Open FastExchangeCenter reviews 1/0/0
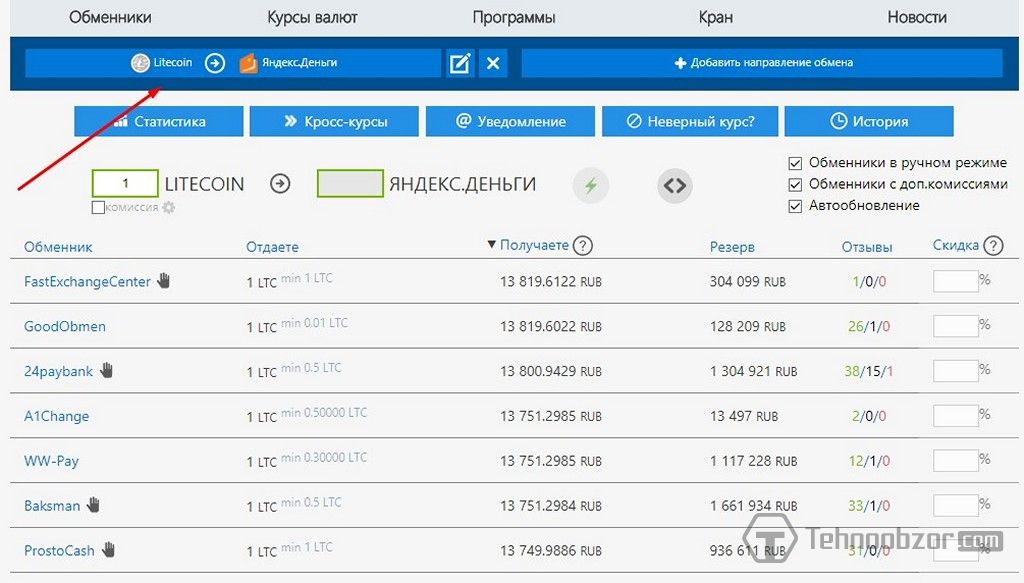Screen dimensions: 1024x583 coord(869,282)
